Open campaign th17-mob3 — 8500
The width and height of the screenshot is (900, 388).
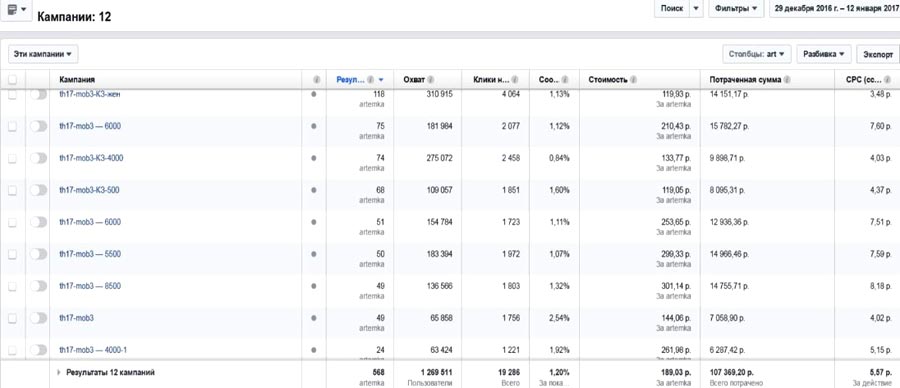(90, 286)
